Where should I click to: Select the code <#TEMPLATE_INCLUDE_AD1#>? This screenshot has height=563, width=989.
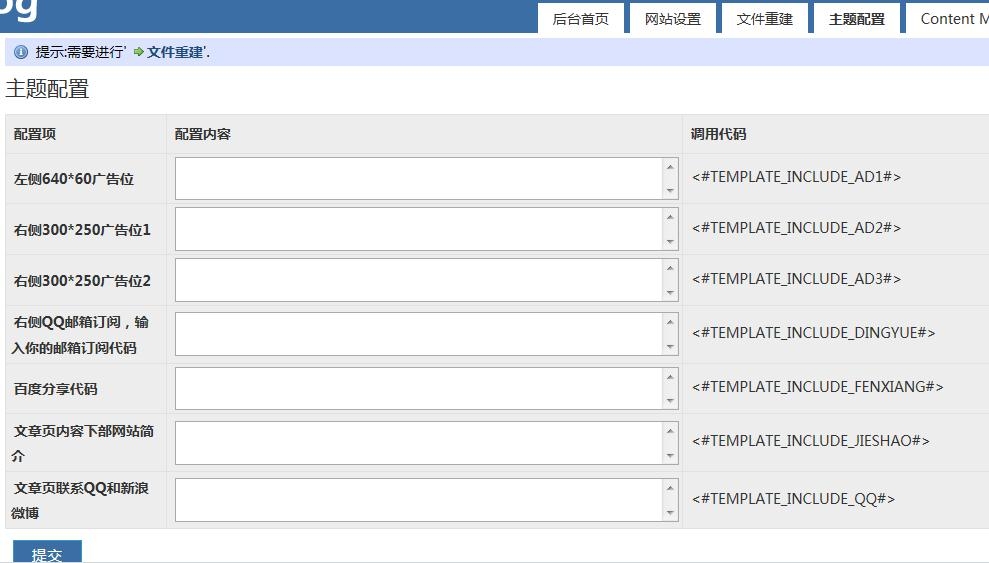coord(796,177)
